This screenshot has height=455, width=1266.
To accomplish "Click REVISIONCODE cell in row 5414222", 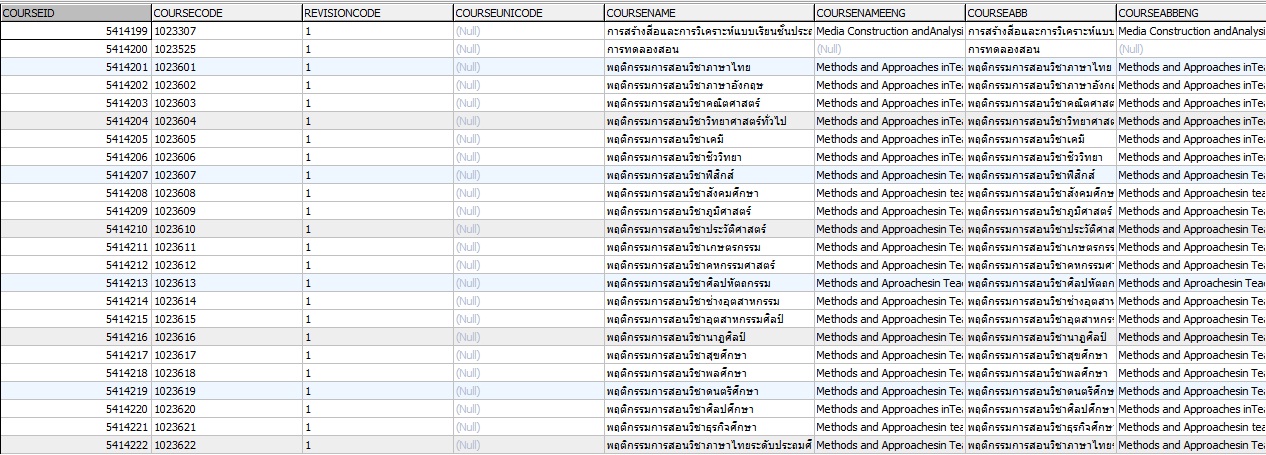I will [377, 445].
